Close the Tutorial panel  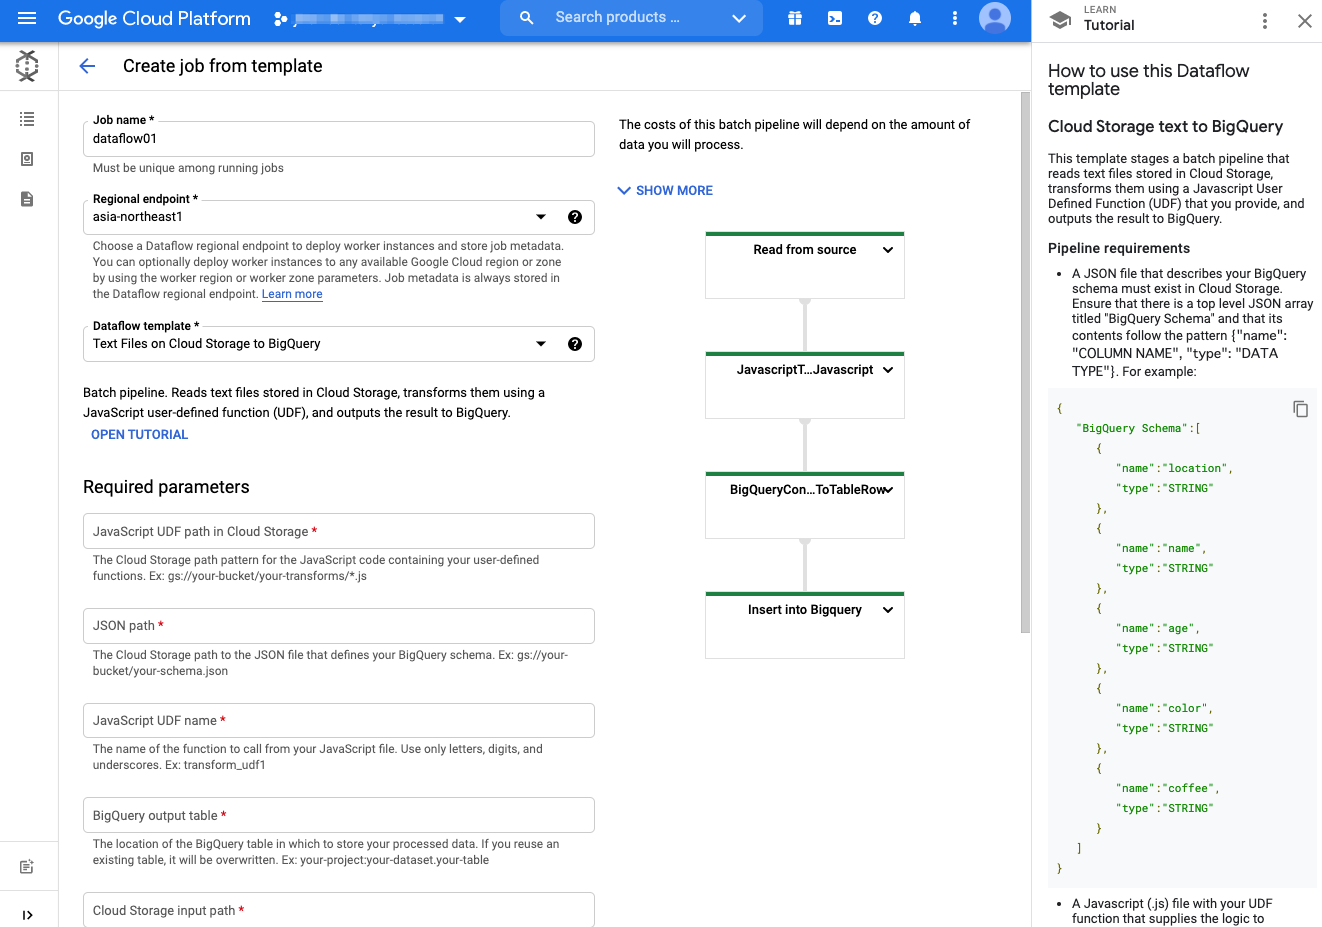click(x=1305, y=21)
